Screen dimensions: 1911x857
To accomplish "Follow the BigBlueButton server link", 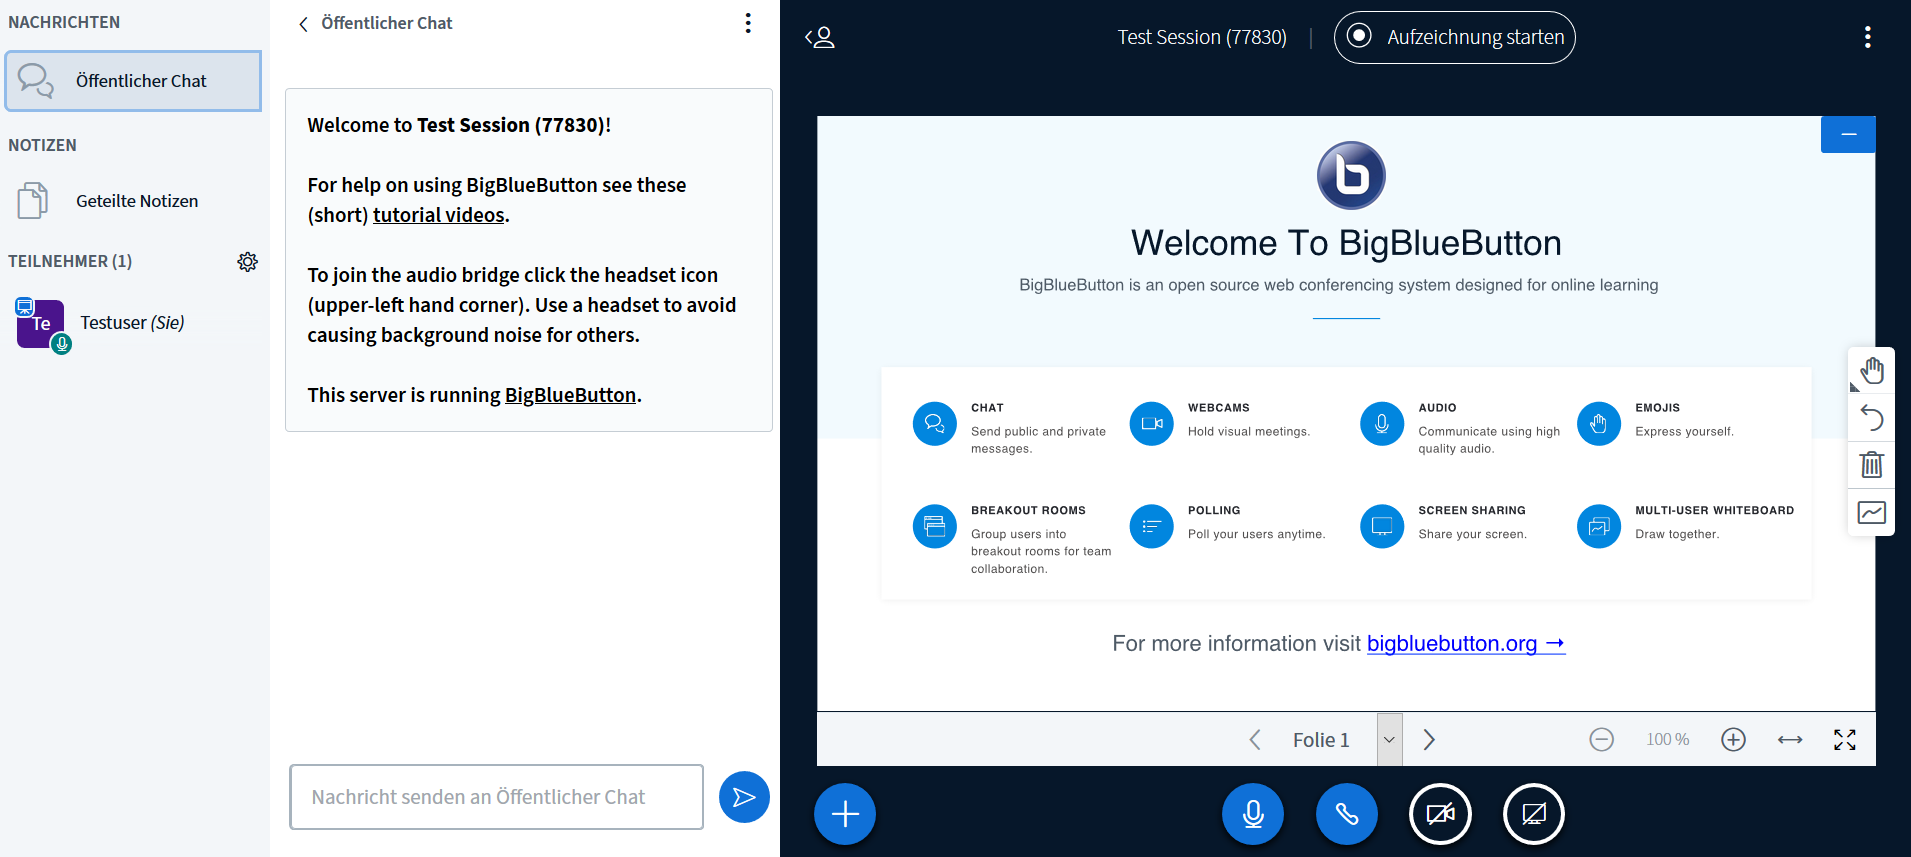I will pos(570,395).
